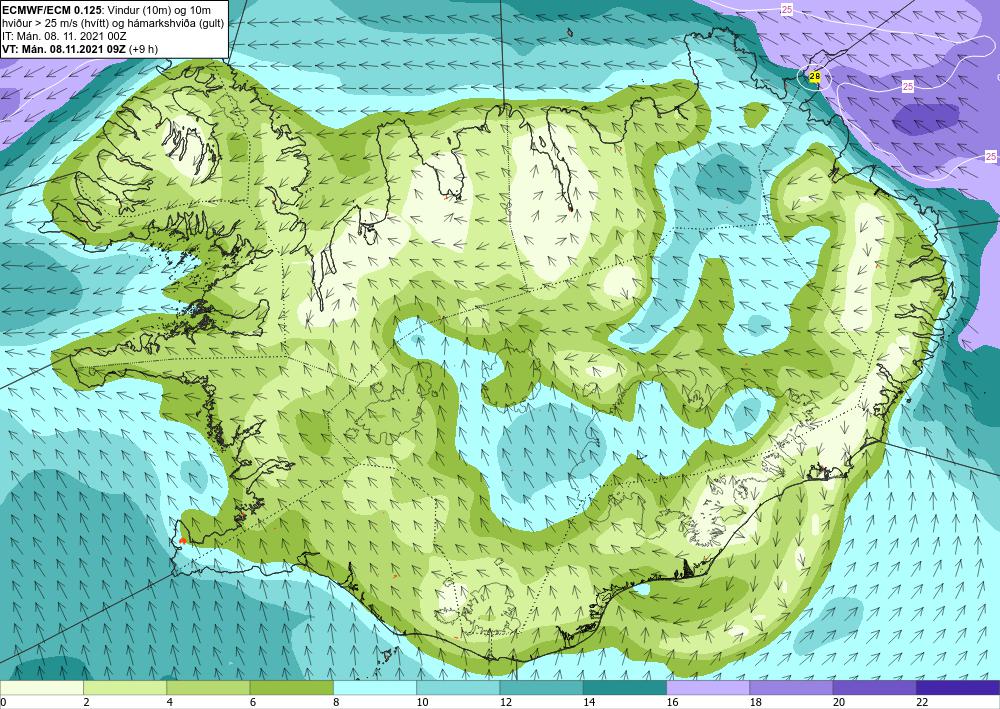Viewport: 1000px width, 709px height.
Task: Select the 4–6 m/s medium green legend swatch
Action: 208,688
